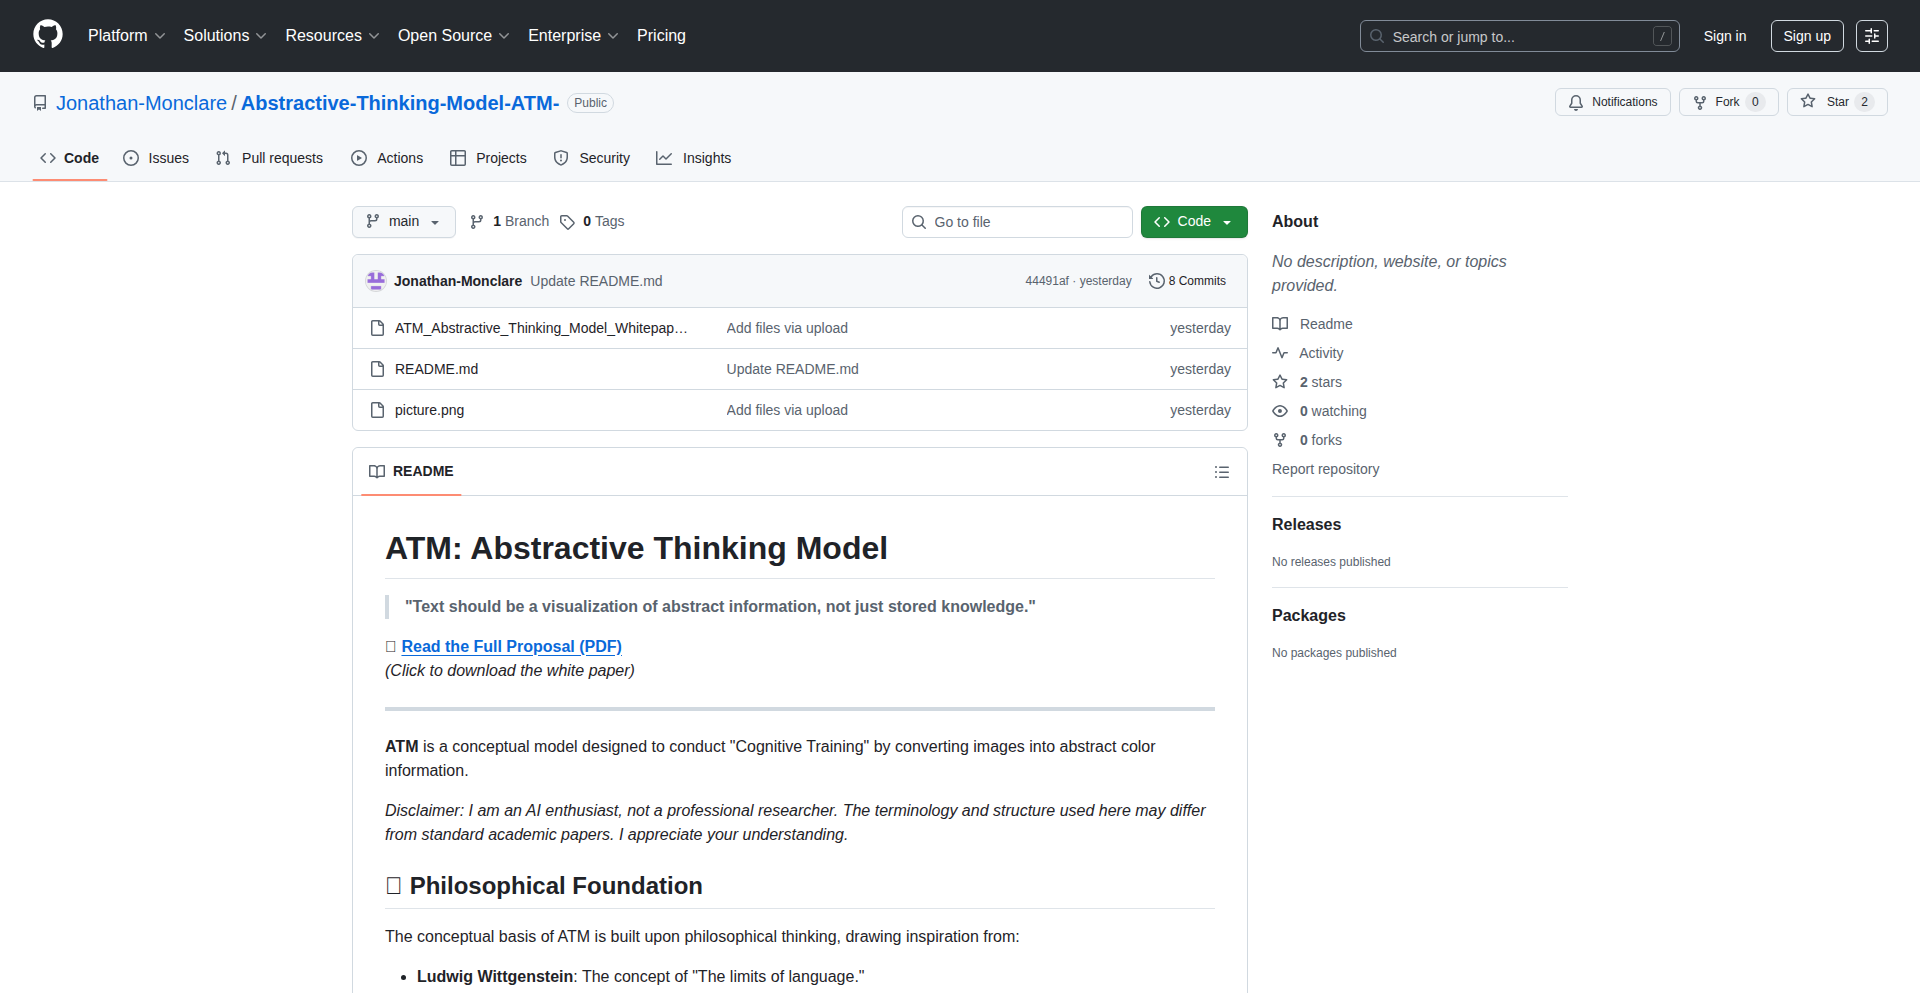Click file icon beside ATM whitepaper file

click(377, 328)
